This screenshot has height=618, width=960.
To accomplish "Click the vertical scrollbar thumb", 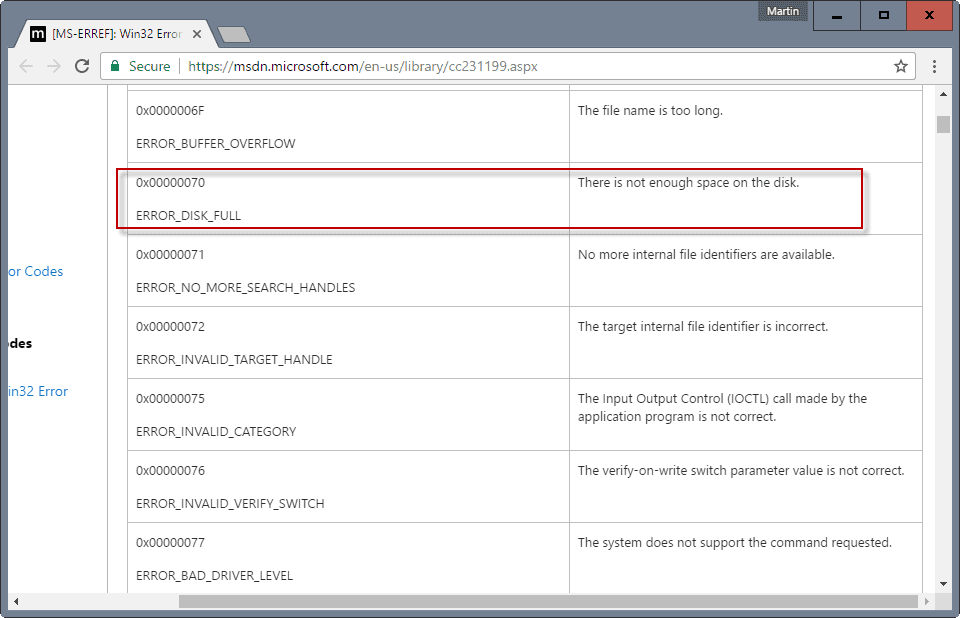I will tap(943, 124).
